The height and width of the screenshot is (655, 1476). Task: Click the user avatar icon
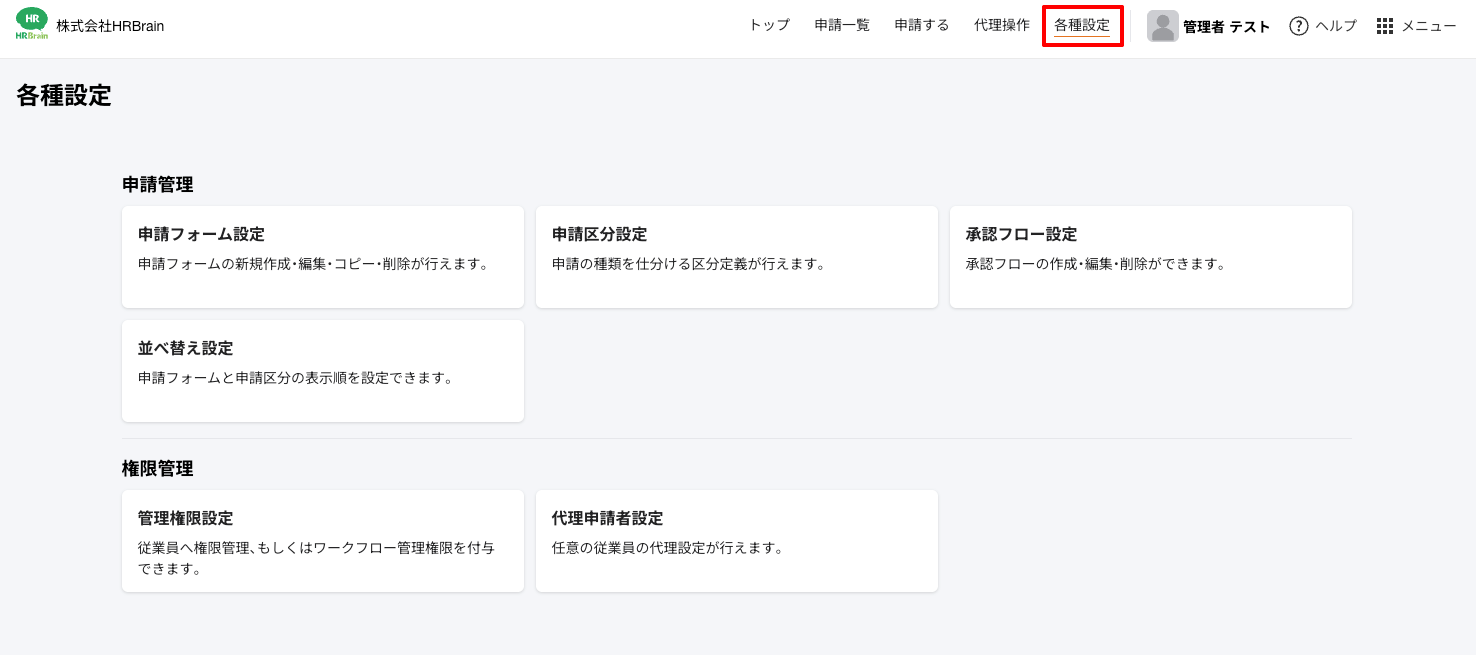[x=1162, y=26]
